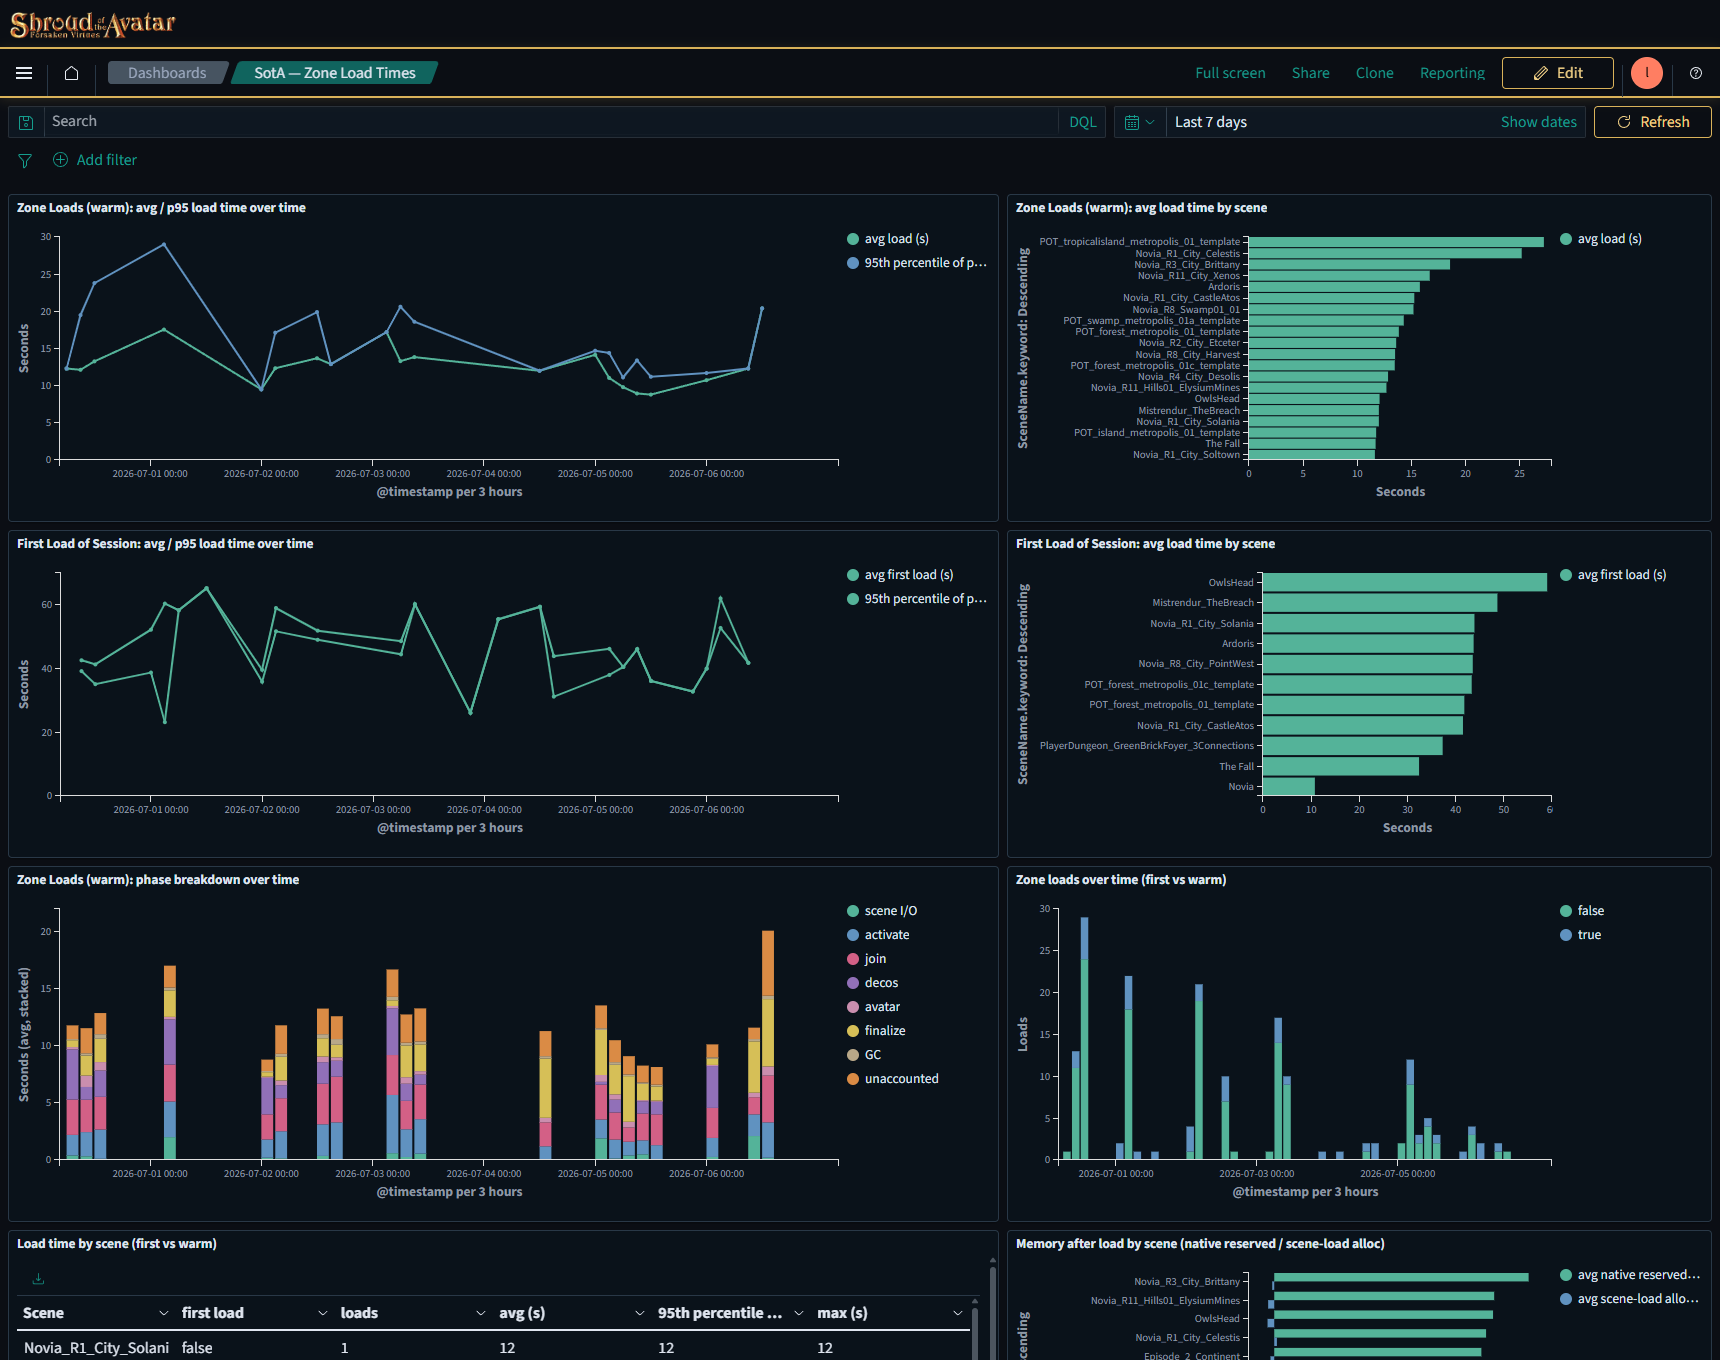The height and width of the screenshot is (1360, 1720).
Task: Toggle avg load (s) series in warm line chart
Action: (x=888, y=239)
